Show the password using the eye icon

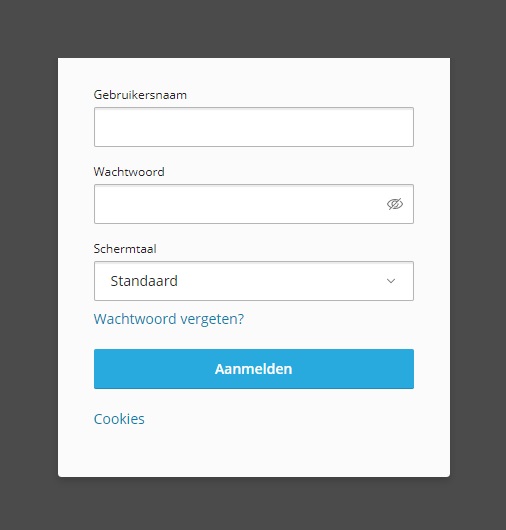click(394, 204)
